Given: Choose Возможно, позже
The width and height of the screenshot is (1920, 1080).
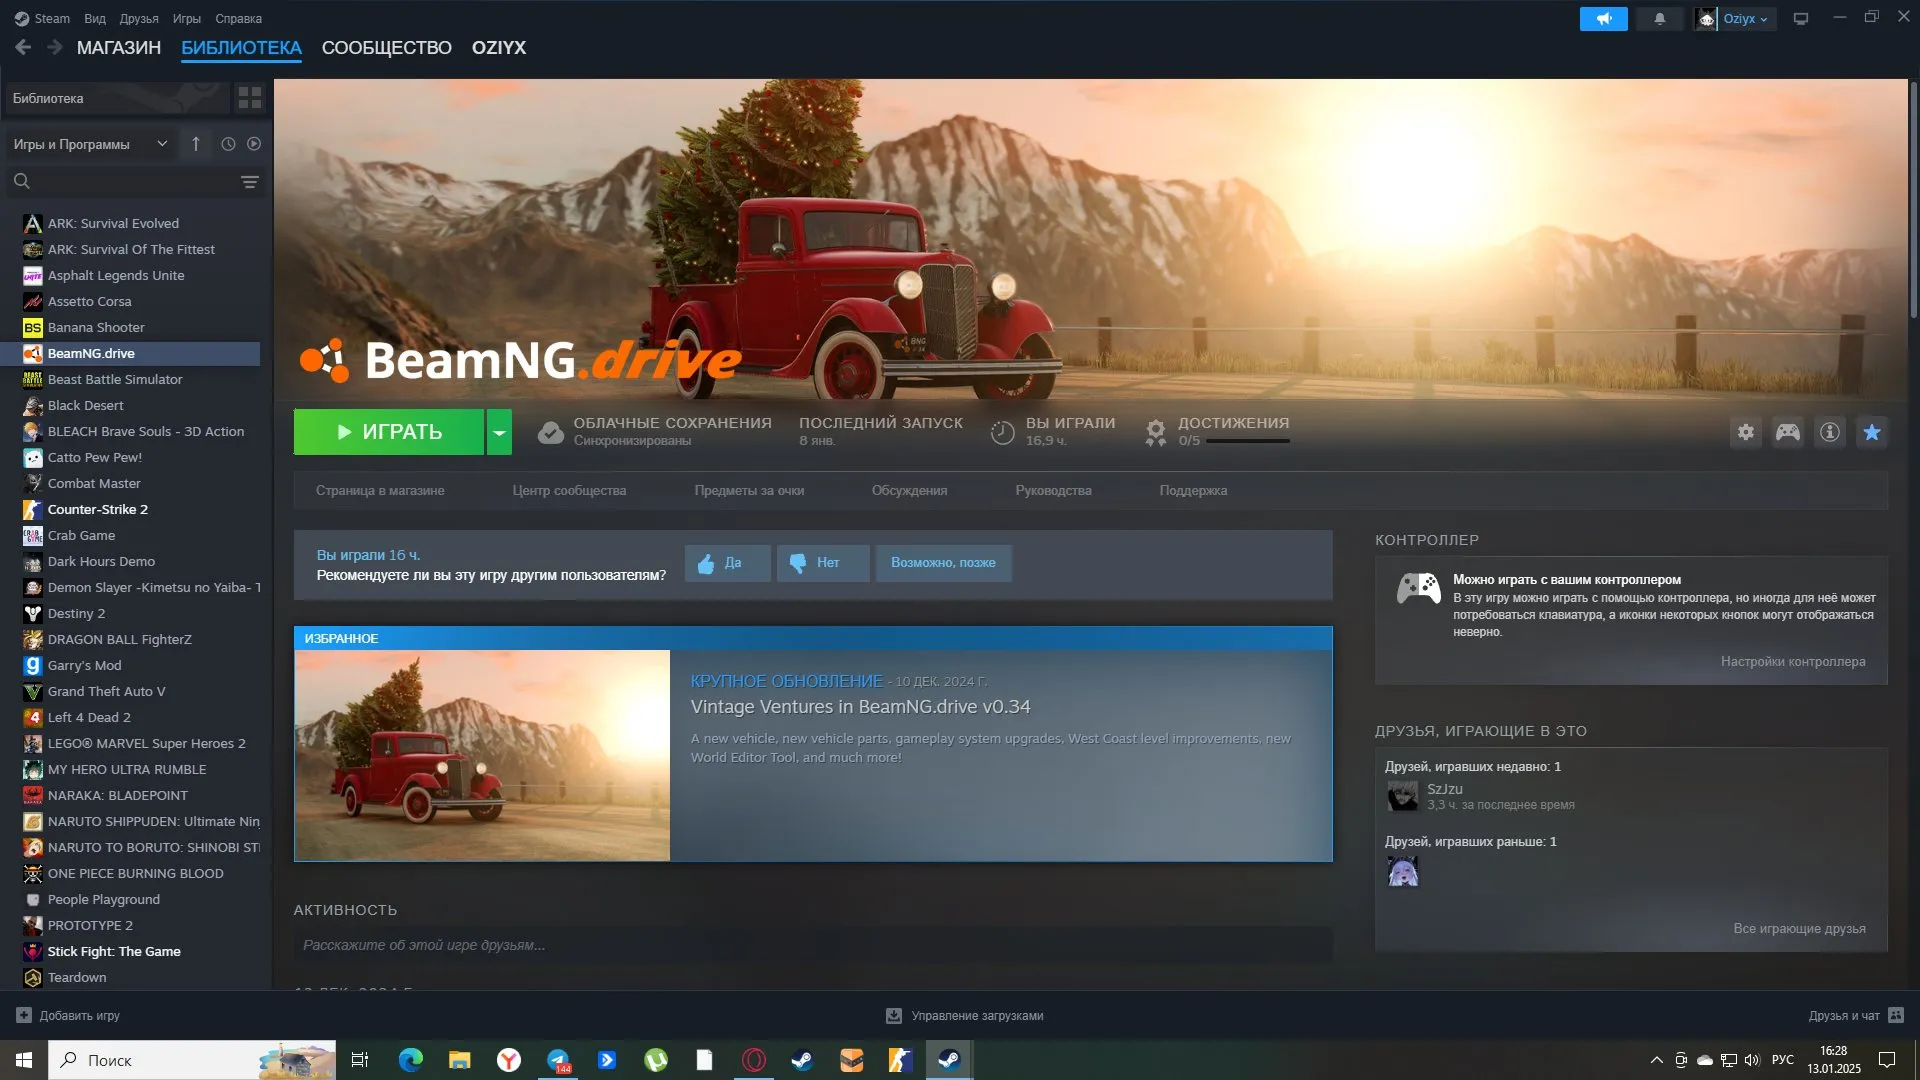Looking at the screenshot, I should (943, 563).
